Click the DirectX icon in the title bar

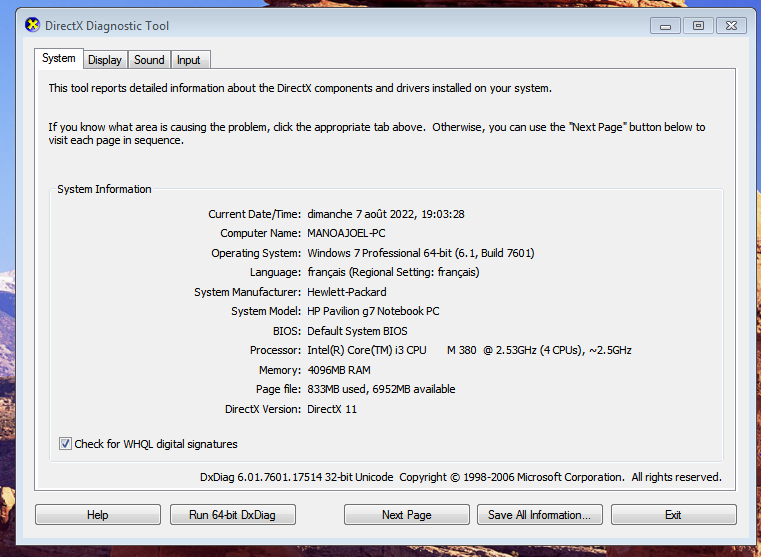[32, 25]
